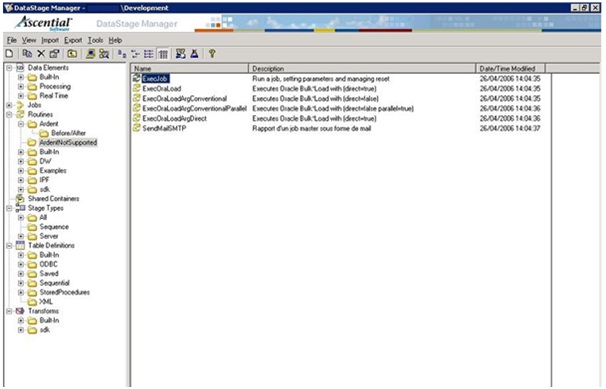
Task: Open the Import menu
Action: point(50,40)
